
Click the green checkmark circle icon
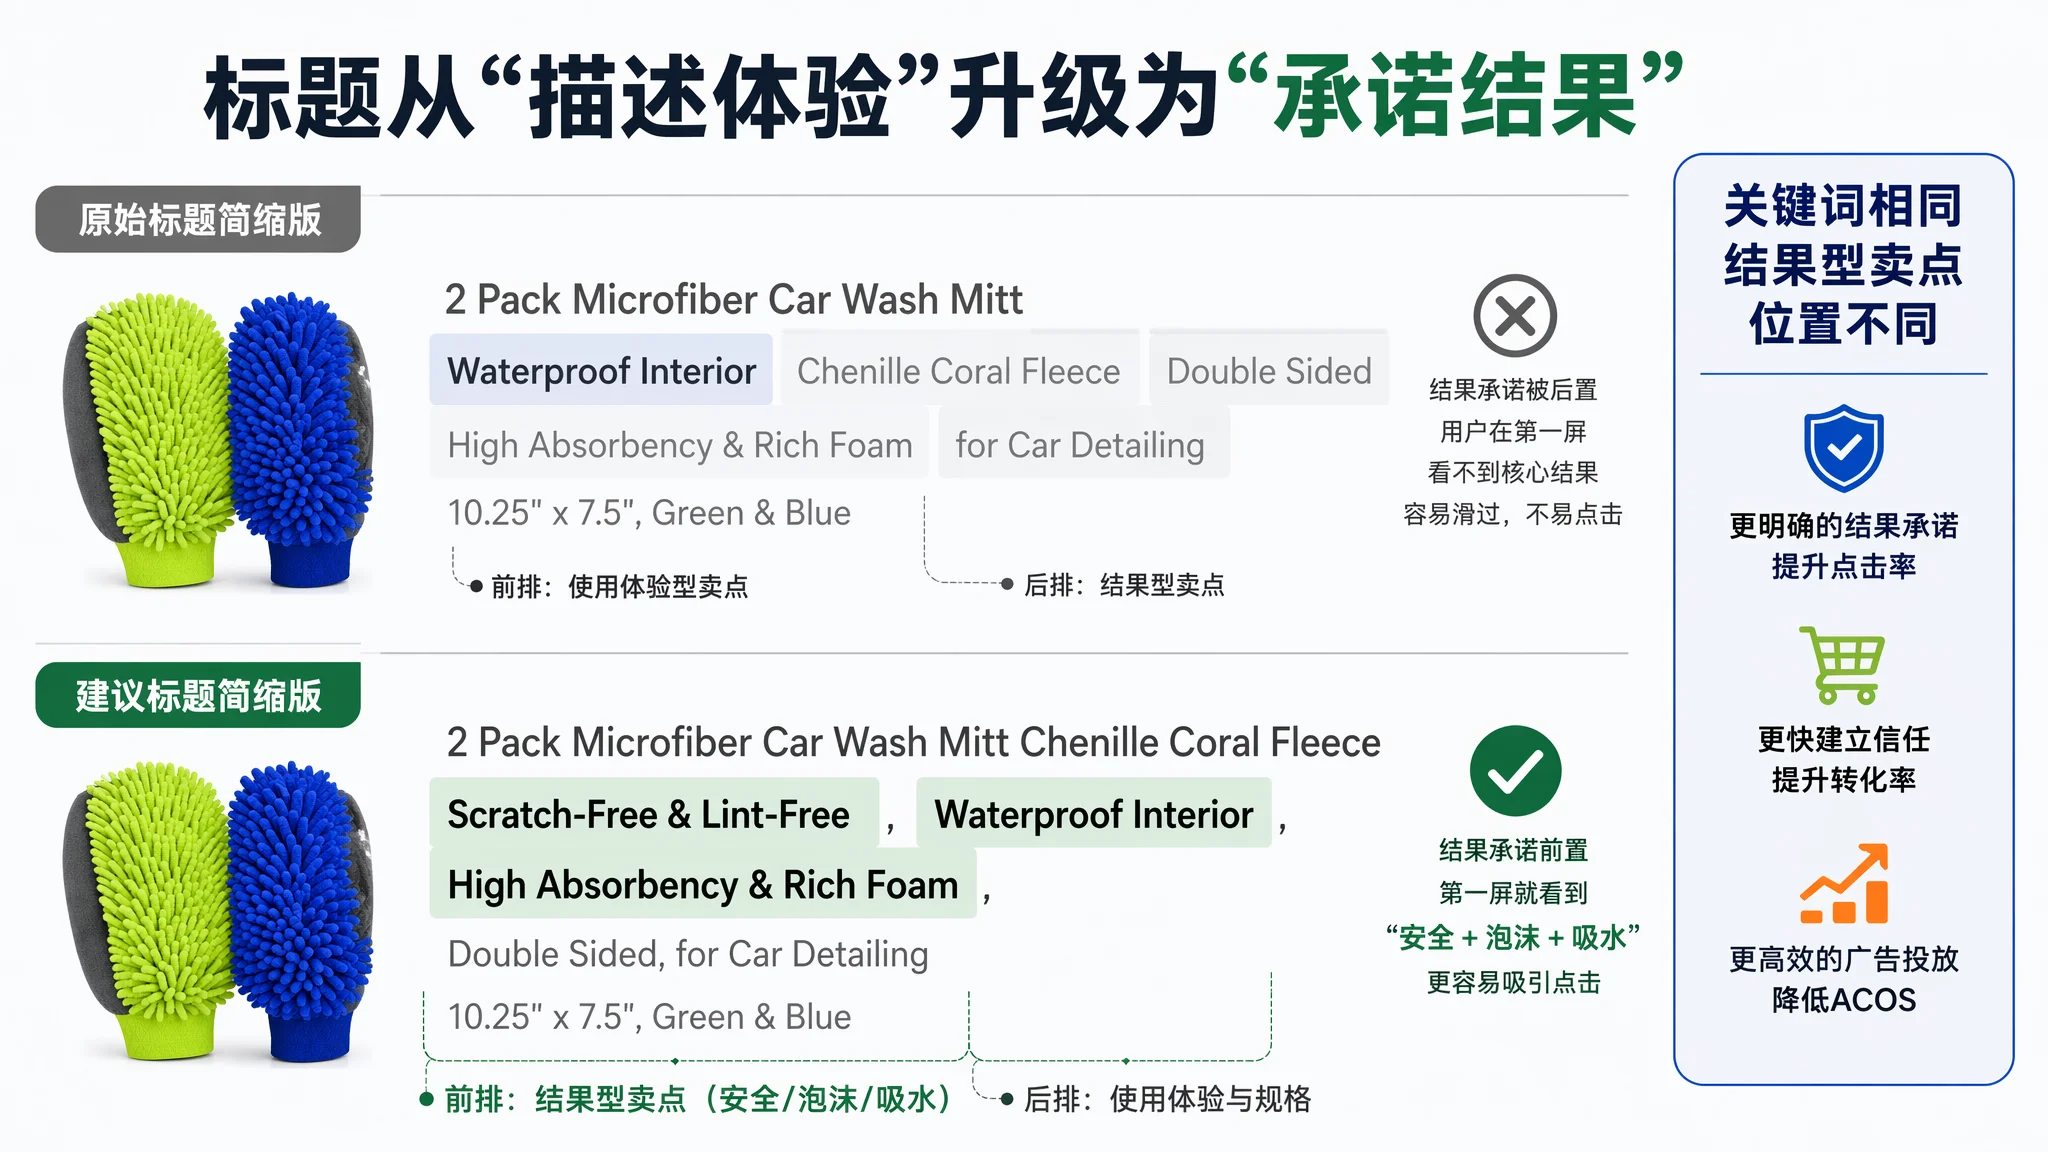tap(1515, 771)
